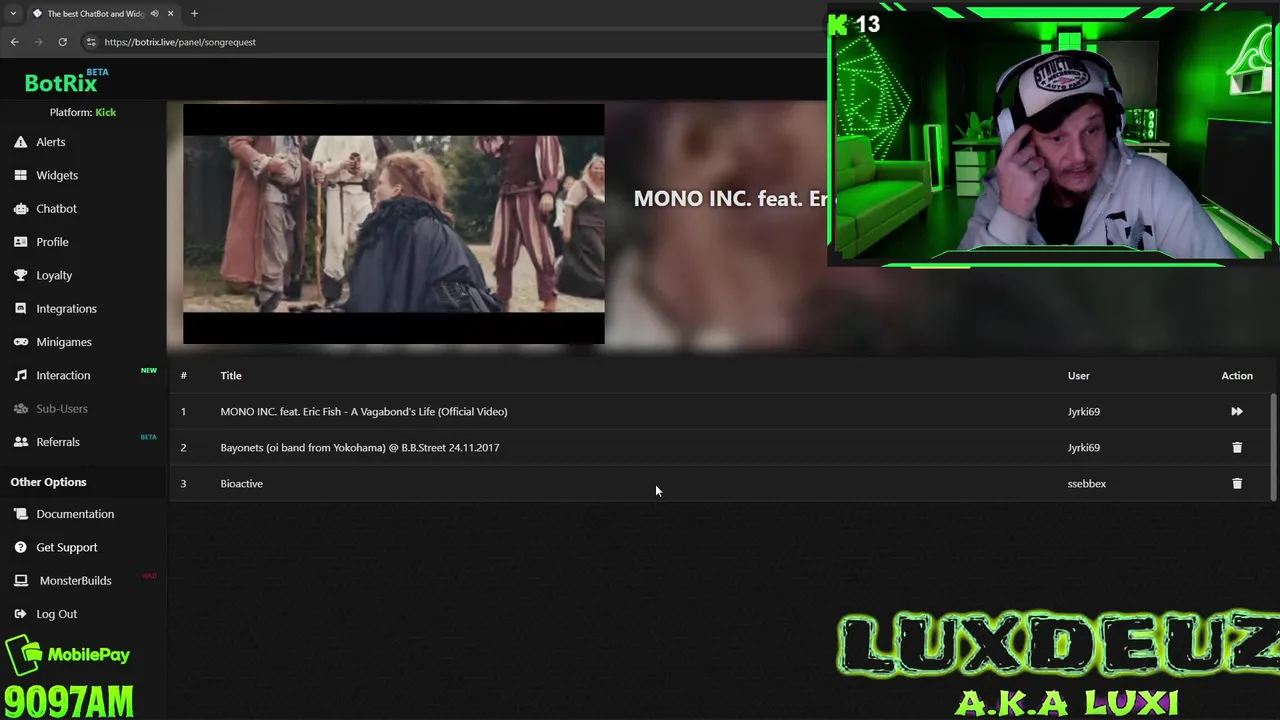Open the Minigames section
This screenshot has width=1280, height=720.
pos(64,342)
